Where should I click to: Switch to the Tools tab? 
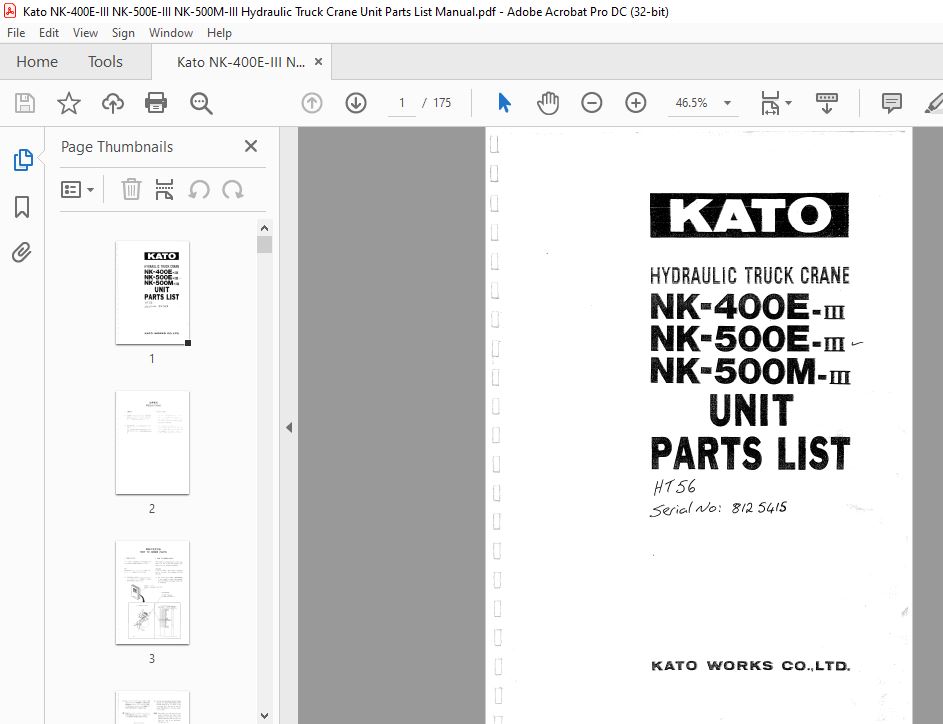pos(105,61)
